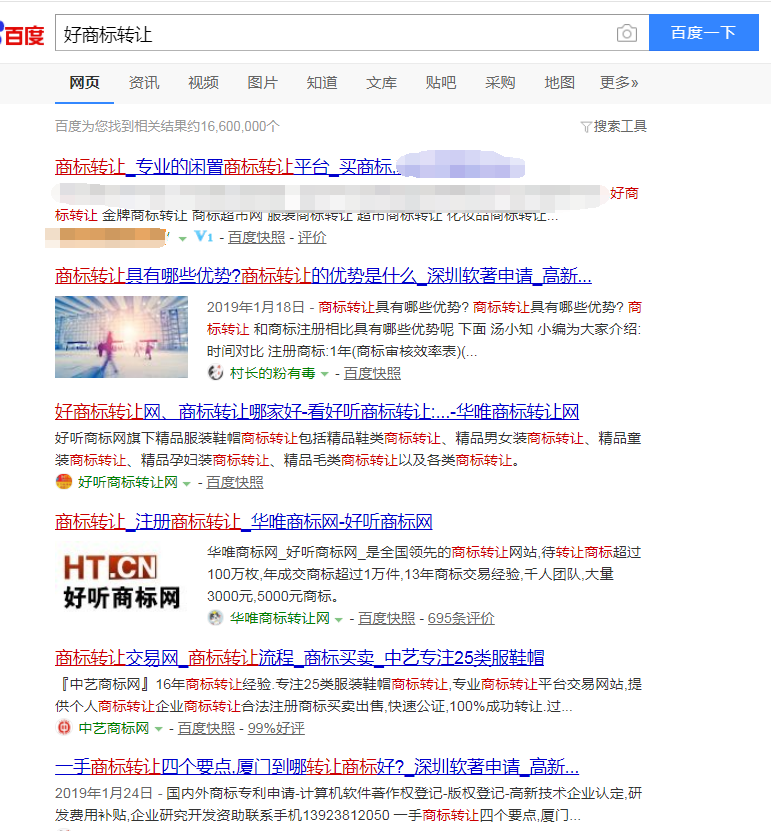This screenshot has height=831, width=771.
Task: Click date text 2019年1月24日
Action: tap(104, 793)
